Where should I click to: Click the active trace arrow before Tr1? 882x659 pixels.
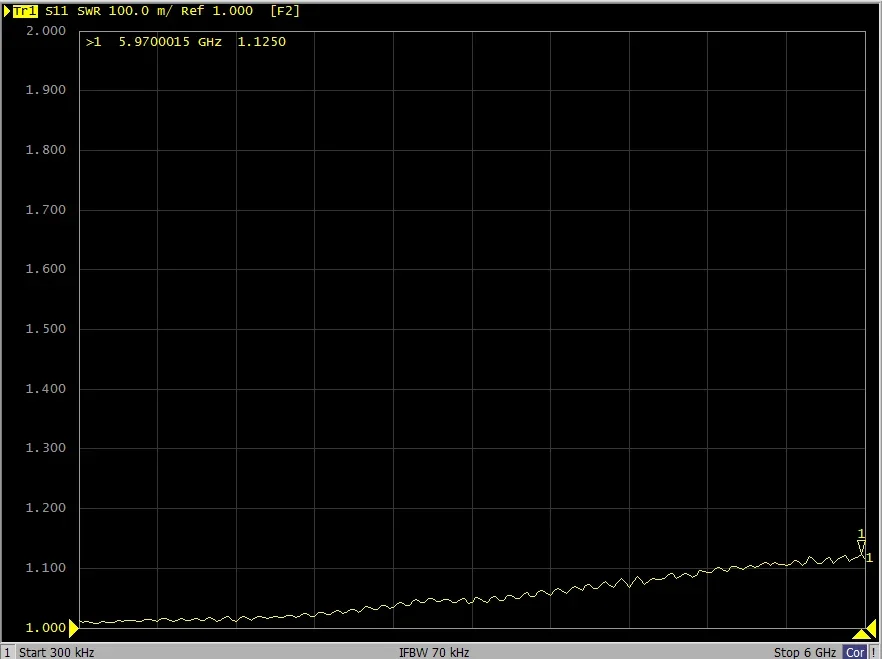point(7,11)
